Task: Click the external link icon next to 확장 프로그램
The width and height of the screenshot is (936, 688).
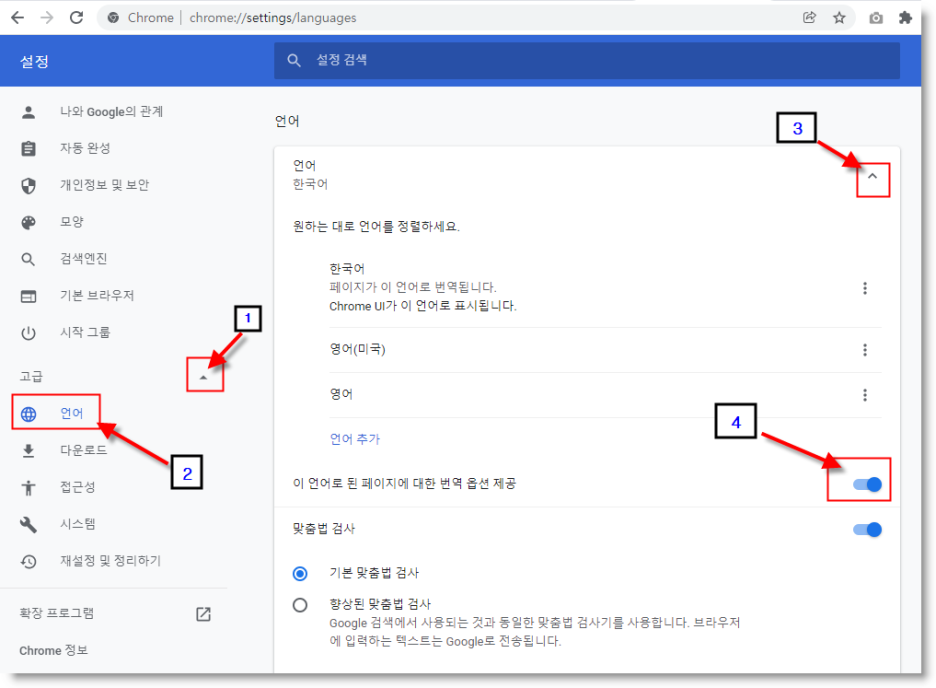Action: (x=203, y=614)
